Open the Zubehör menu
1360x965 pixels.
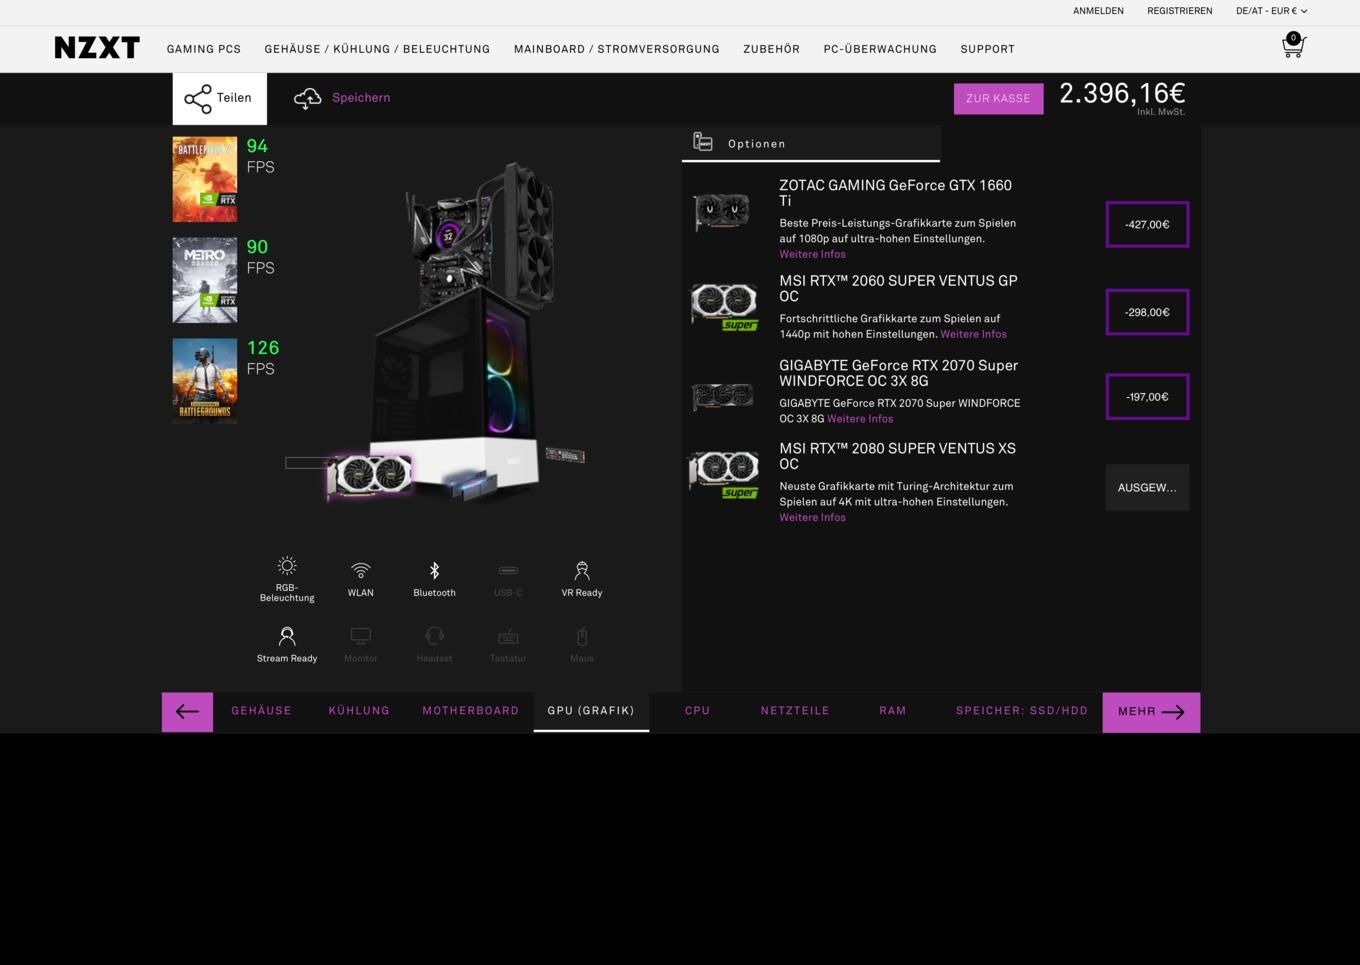771,49
